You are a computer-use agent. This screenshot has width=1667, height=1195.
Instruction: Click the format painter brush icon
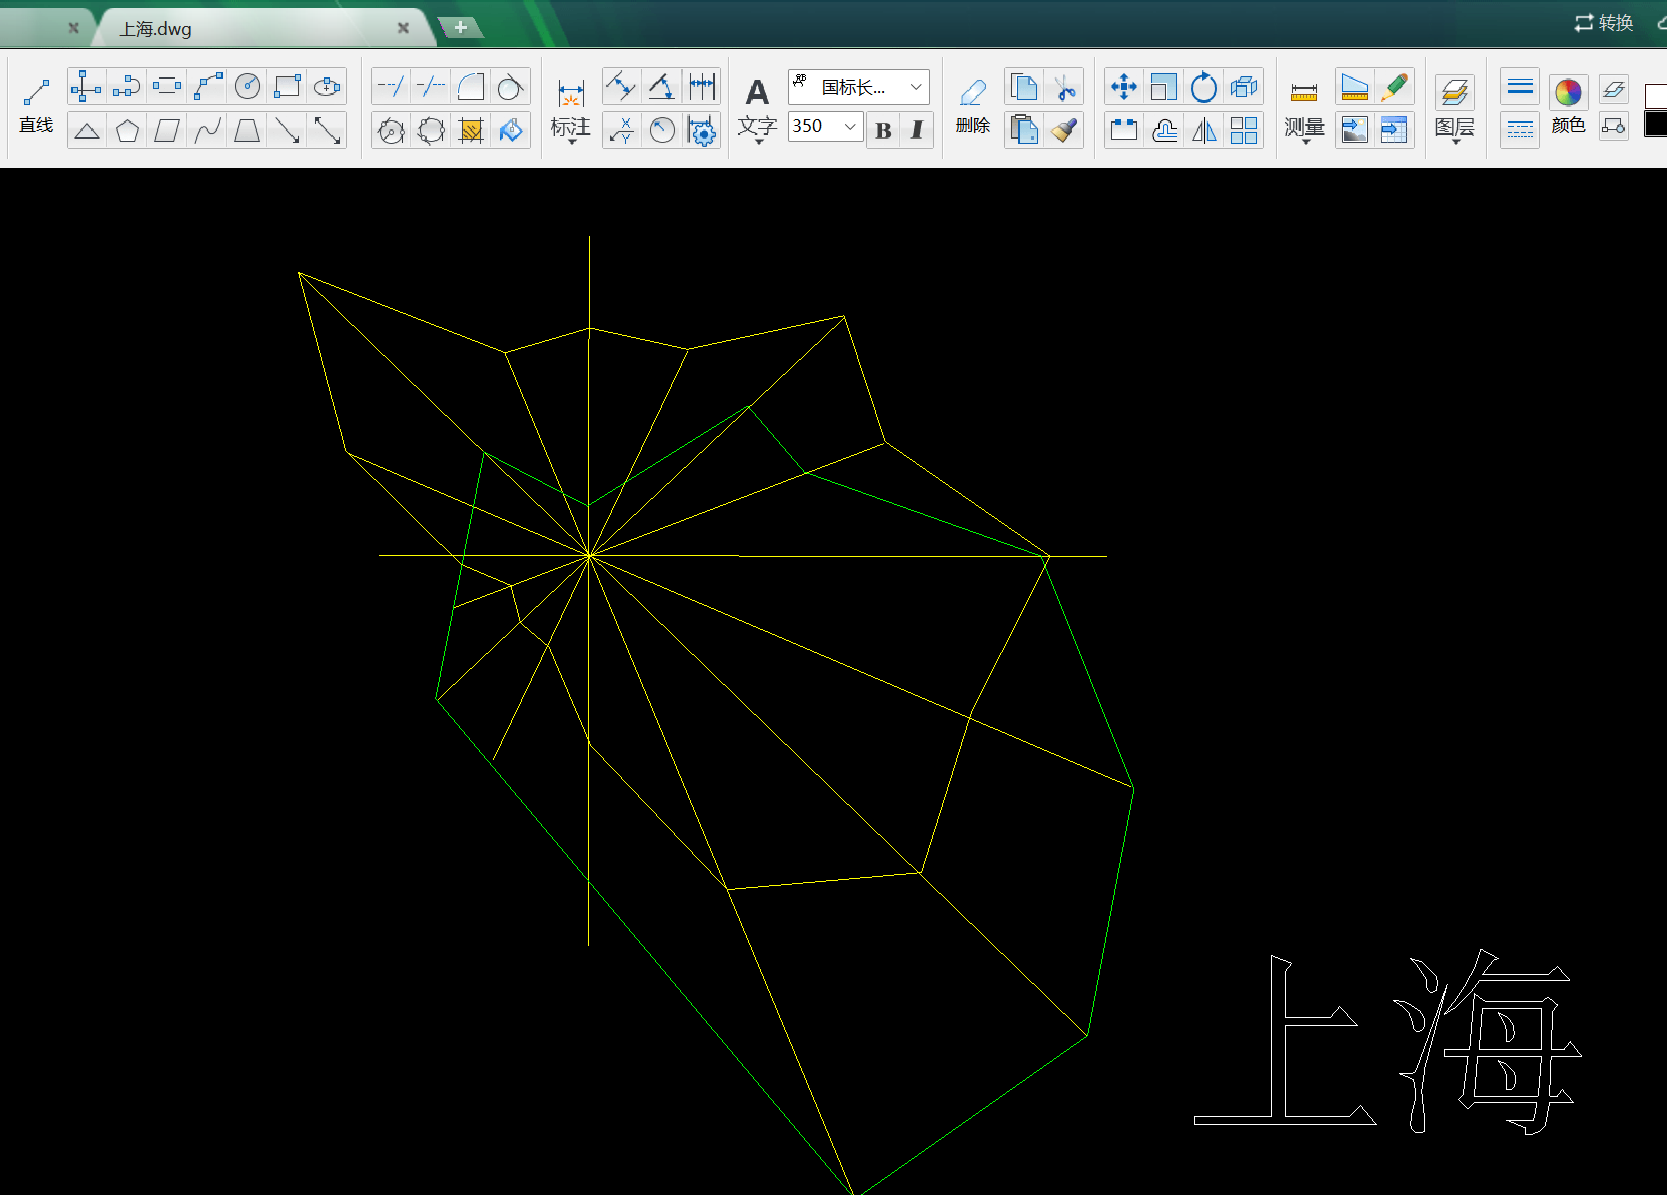[1065, 130]
